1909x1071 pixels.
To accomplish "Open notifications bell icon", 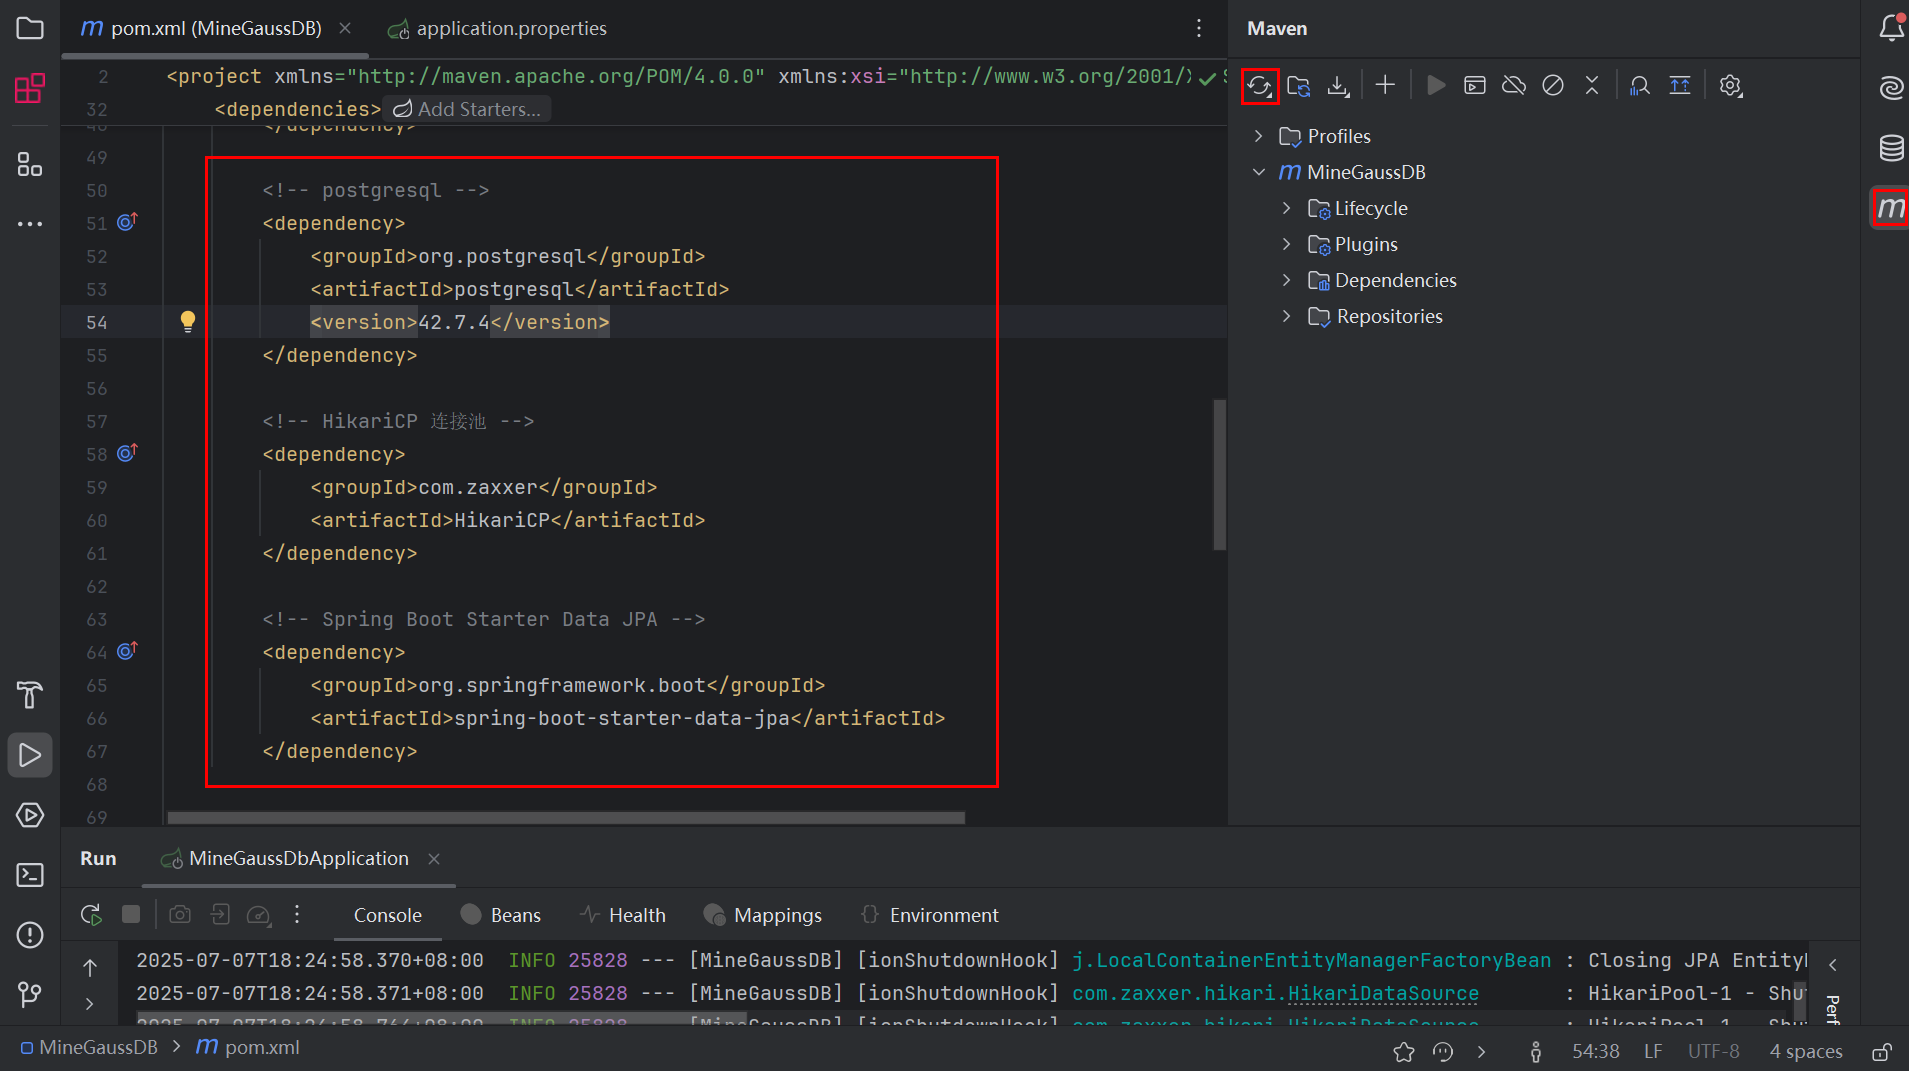I will (x=1890, y=28).
